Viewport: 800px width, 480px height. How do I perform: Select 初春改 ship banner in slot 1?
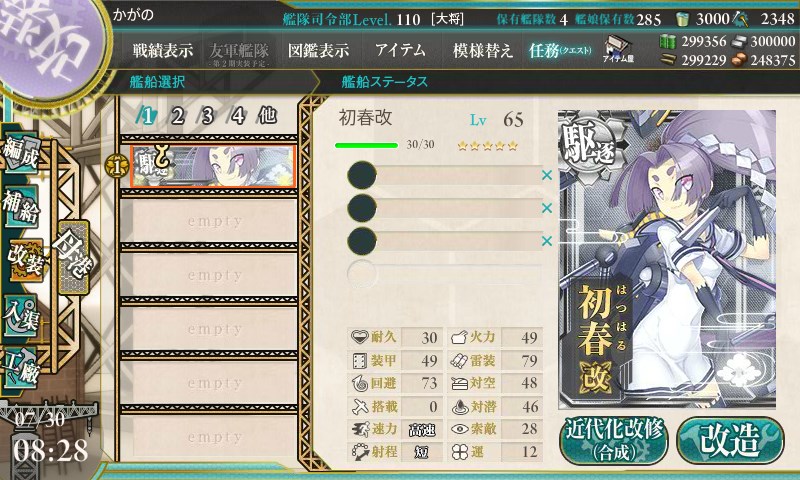click(x=213, y=166)
